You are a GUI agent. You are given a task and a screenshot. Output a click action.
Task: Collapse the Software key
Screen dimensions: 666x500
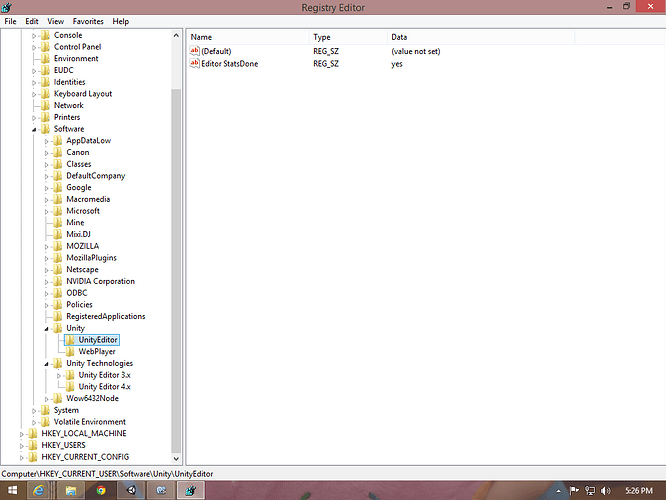click(34, 129)
